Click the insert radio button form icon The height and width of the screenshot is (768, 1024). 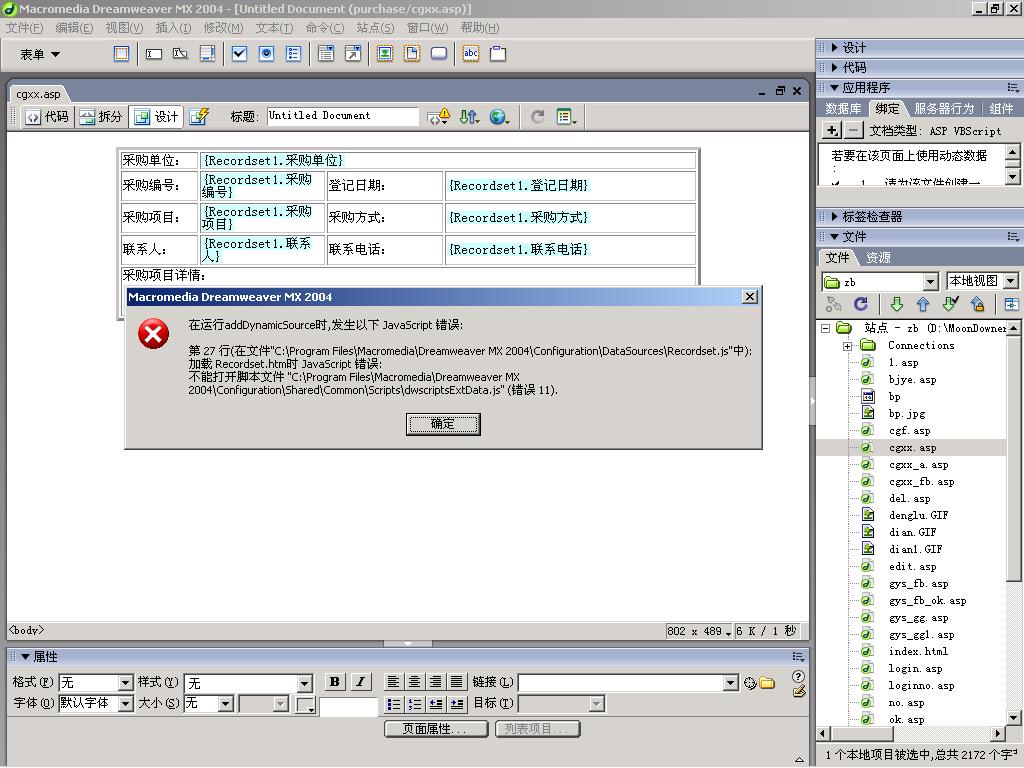pos(266,54)
